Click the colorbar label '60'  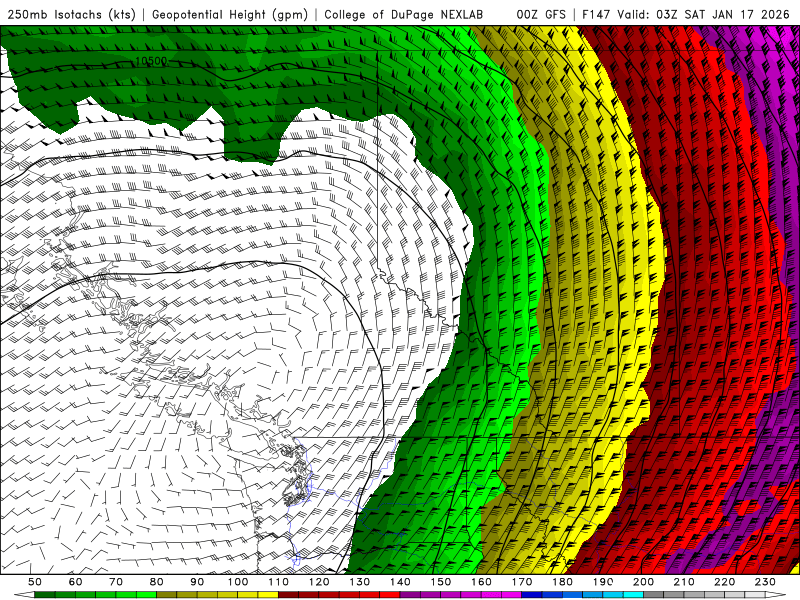(76, 582)
